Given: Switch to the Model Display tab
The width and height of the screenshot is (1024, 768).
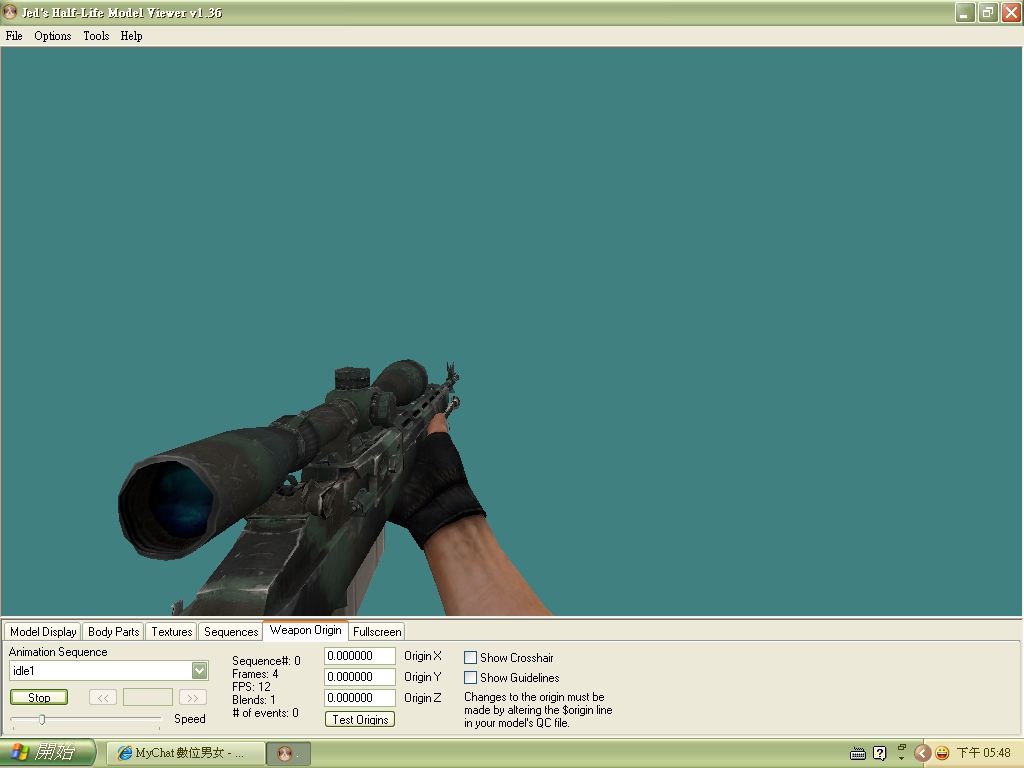Looking at the screenshot, I should (43, 632).
